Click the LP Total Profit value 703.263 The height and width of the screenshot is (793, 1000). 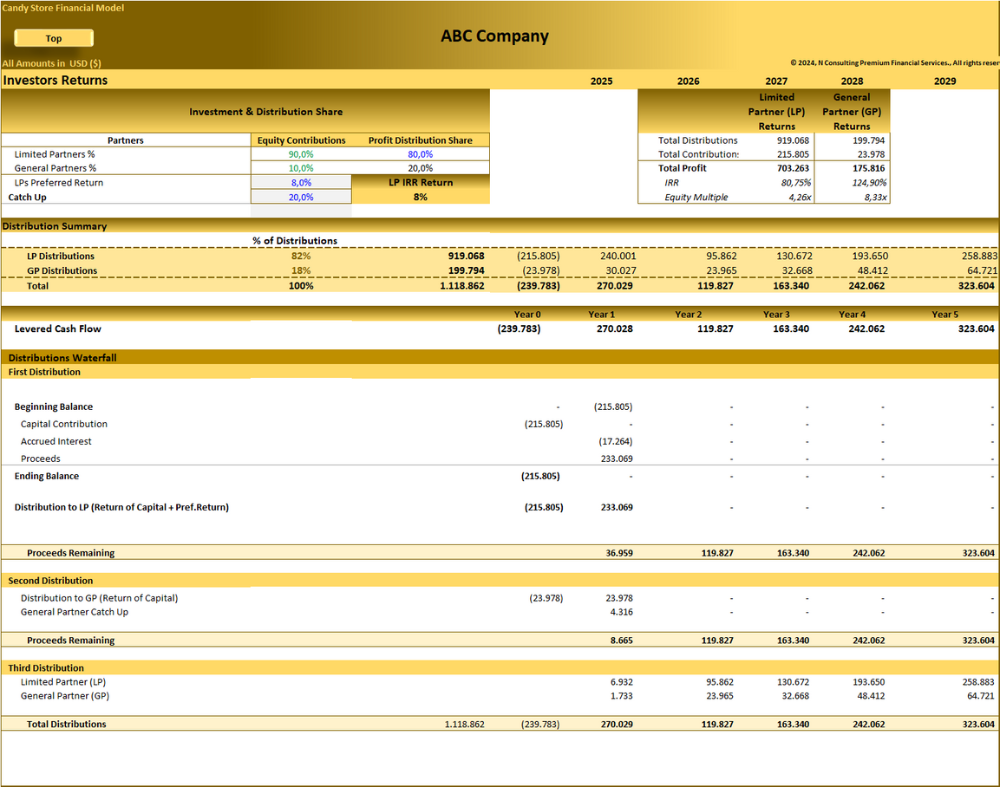click(x=793, y=168)
